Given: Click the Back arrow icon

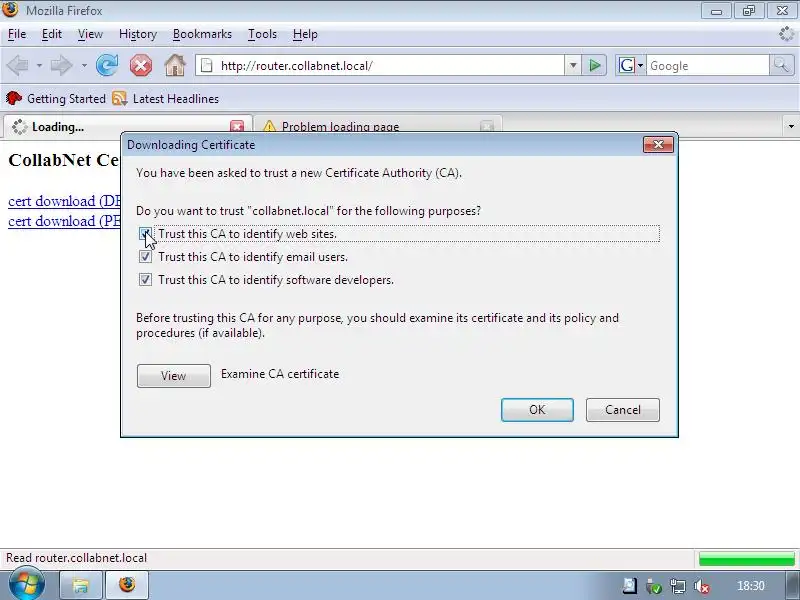Looking at the screenshot, I should coord(18,65).
